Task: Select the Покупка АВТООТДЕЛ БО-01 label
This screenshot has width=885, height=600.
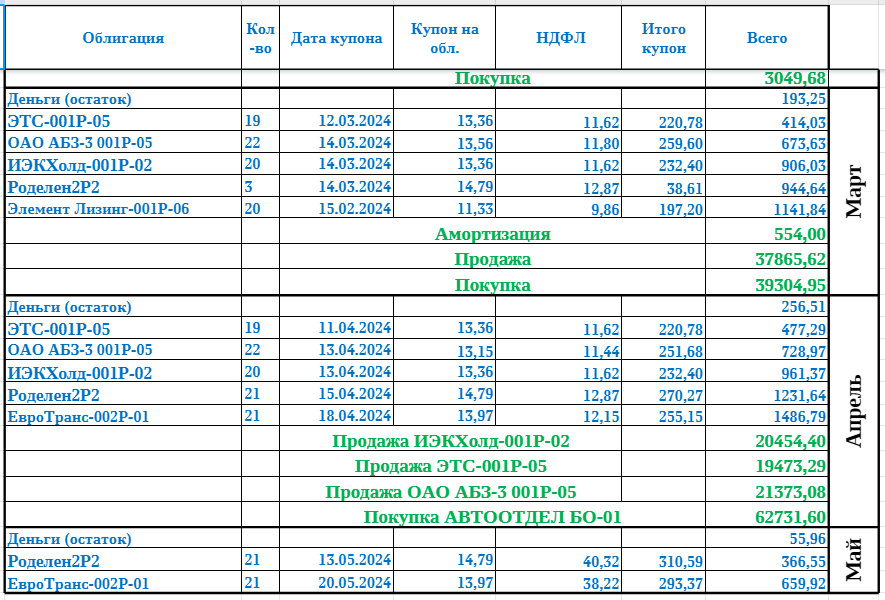Action: [x=492, y=516]
